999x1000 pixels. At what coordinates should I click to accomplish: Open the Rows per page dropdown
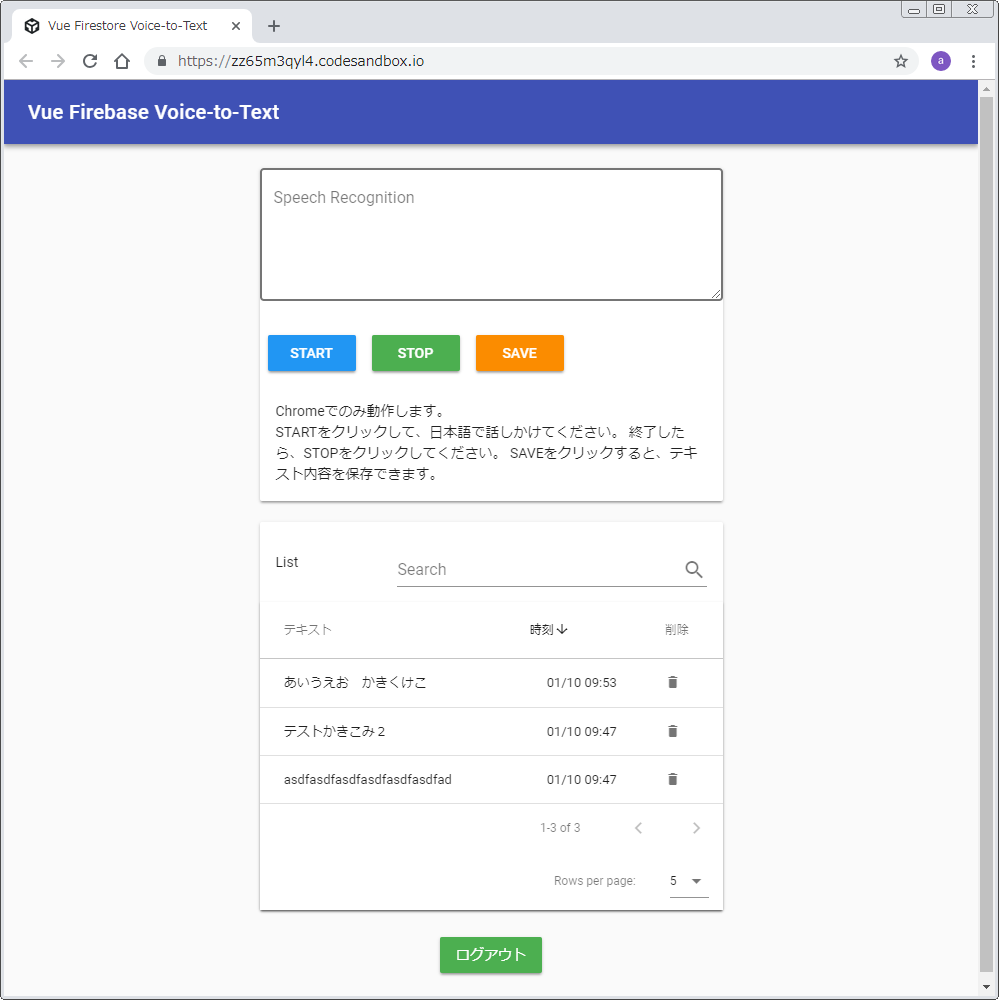(x=688, y=881)
